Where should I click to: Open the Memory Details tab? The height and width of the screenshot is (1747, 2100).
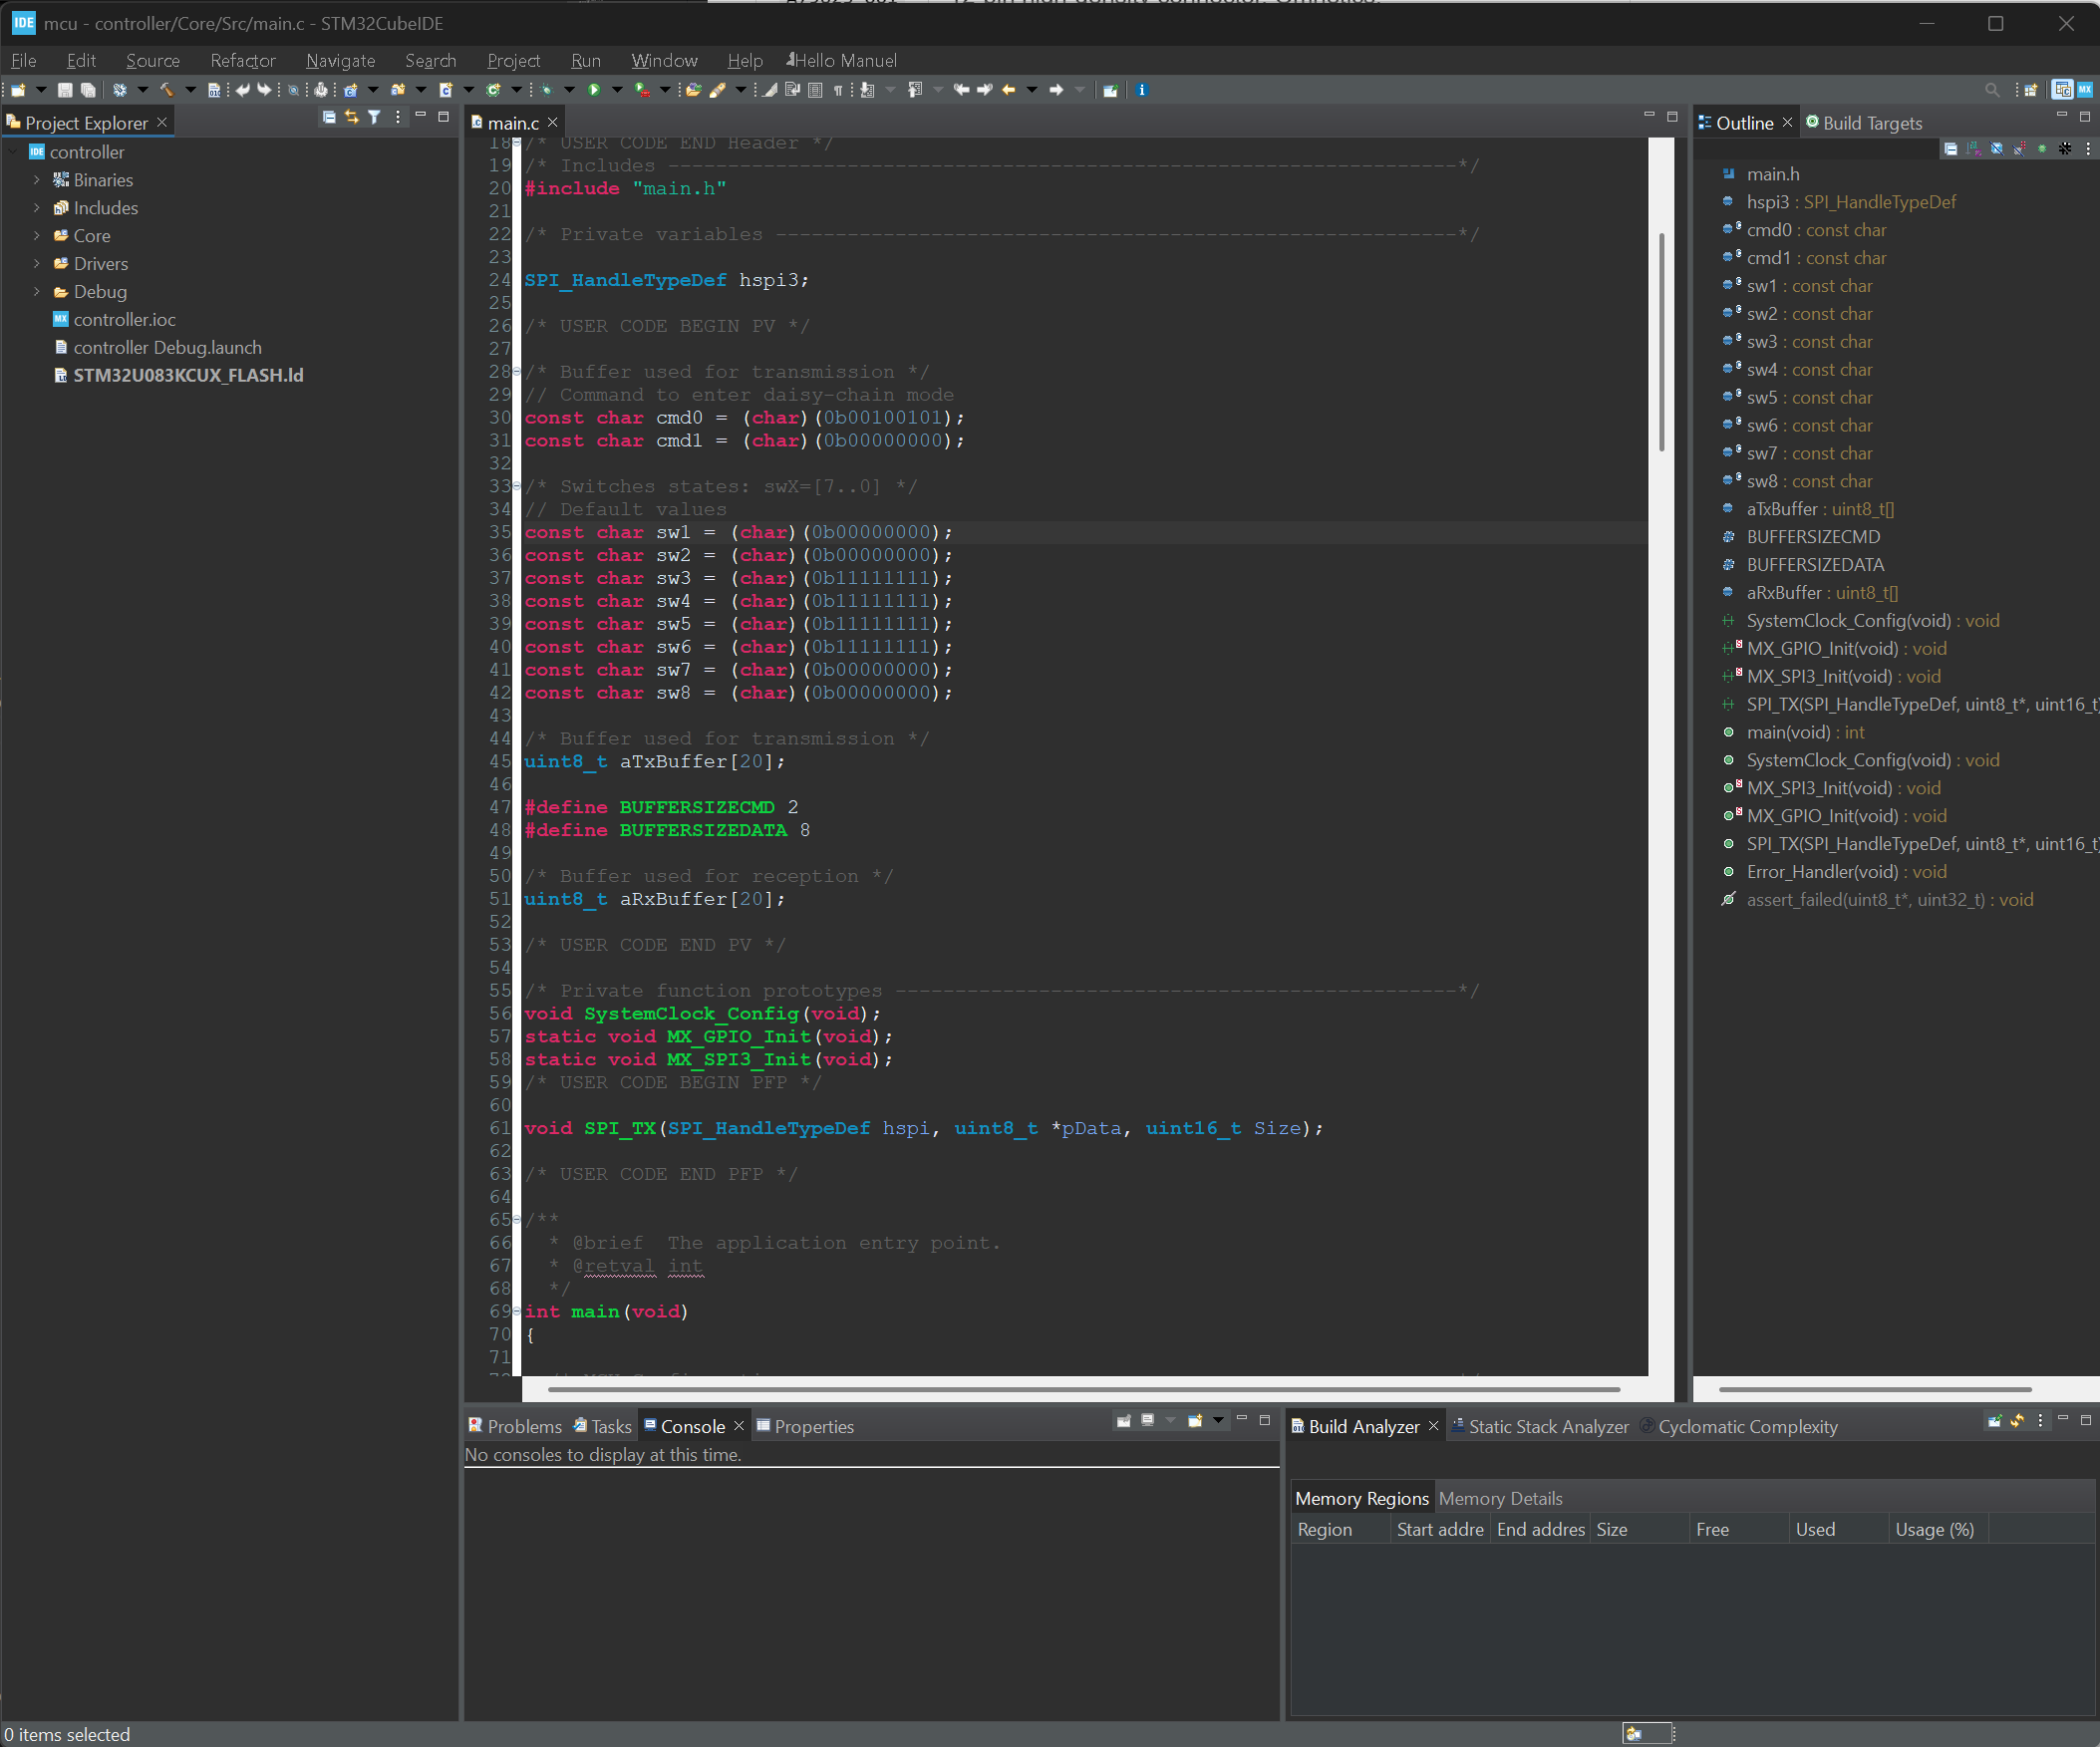pyautogui.click(x=1499, y=1498)
